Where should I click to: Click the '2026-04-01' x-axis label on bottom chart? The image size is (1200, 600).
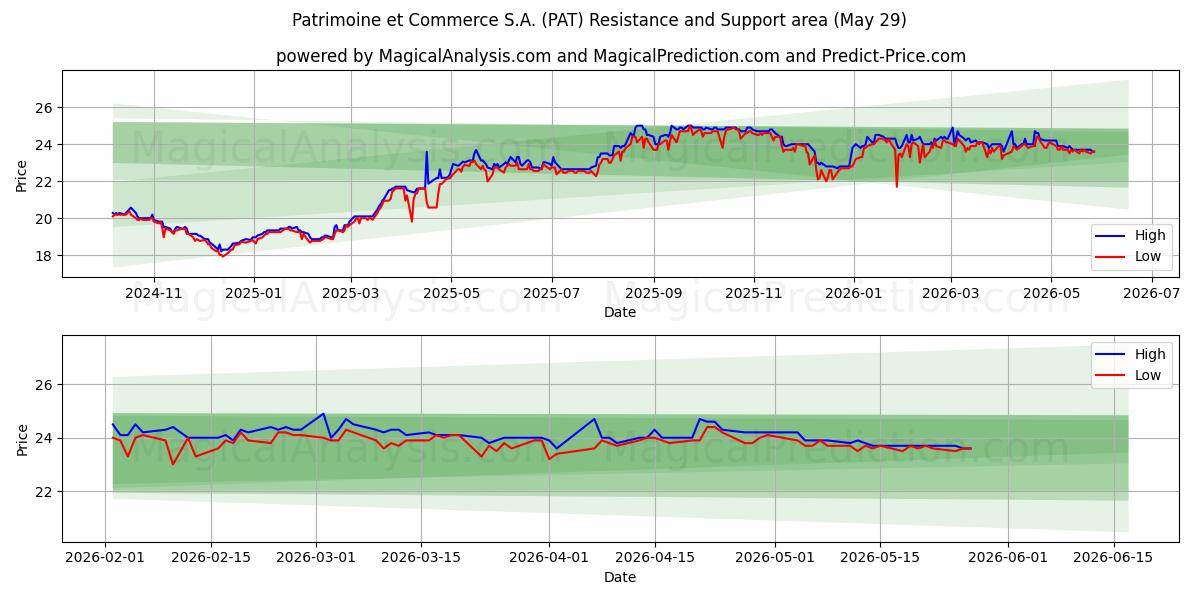550,559
